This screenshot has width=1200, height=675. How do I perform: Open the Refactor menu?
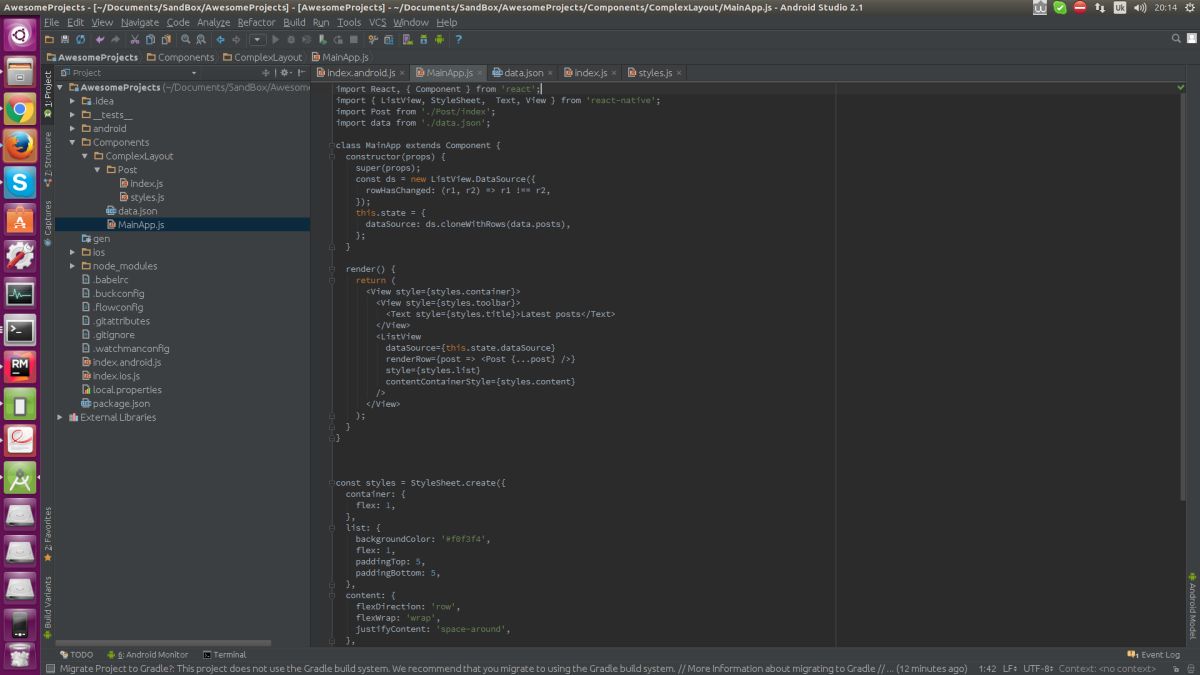point(256,22)
